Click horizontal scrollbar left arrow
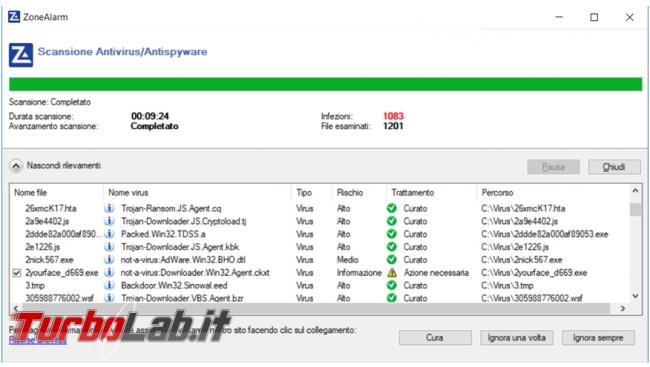The width and height of the screenshot is (650, 367). click(x=16, y=309)
